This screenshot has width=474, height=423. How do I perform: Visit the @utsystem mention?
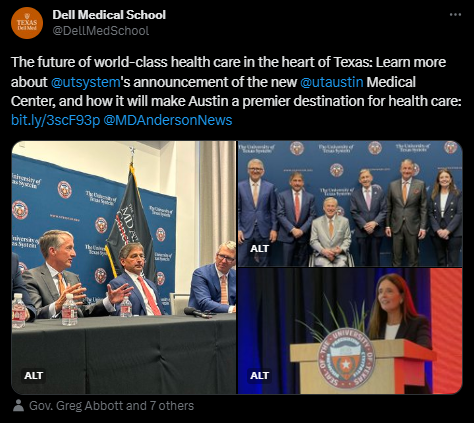click(x=86, y=82)
